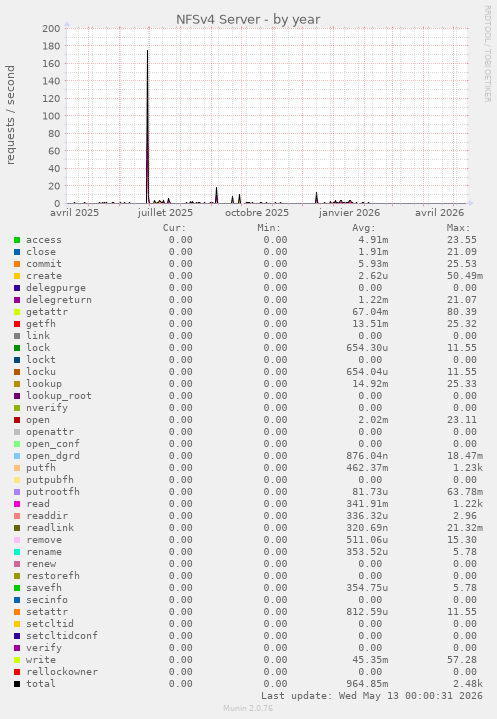Click the "Munin 2.0.76" footer text
Image resolution: width=497 pixels, height=719 pixels.
(248, 708)
